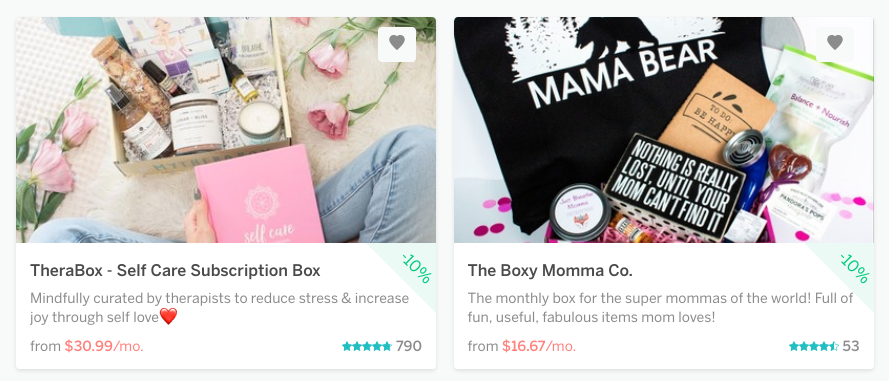This screenshot has width=889, height=381.
Task: Click The Boxy Momma star rating icons
Action: click(814, 346)
